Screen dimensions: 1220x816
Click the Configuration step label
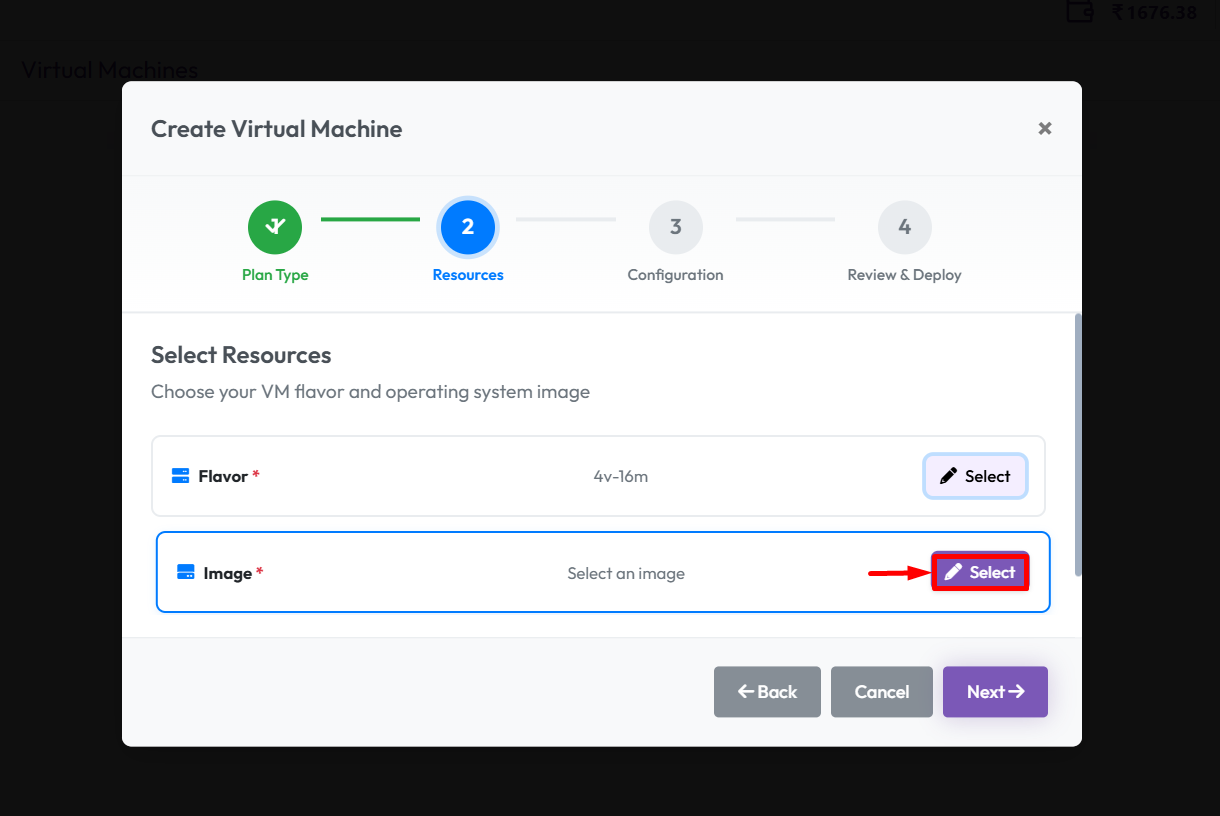[675, 275]
